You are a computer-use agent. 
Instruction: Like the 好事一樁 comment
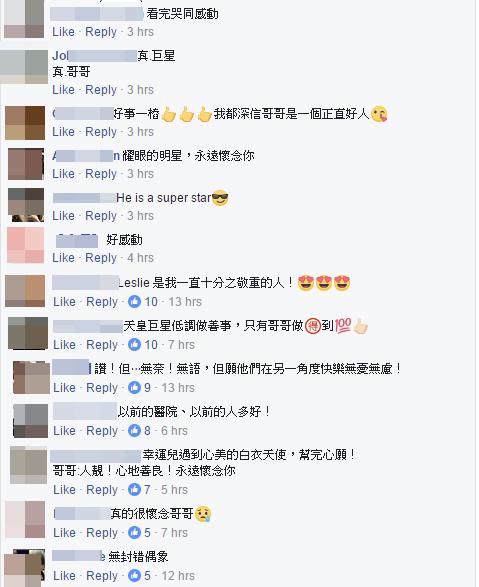[63, 132]
